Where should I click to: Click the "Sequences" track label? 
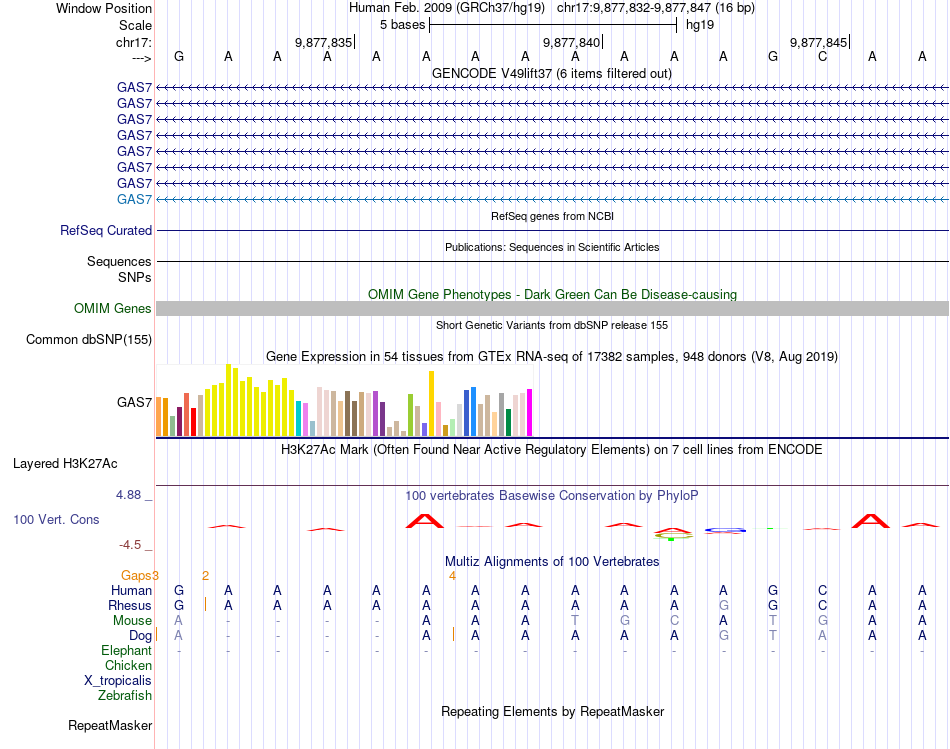tap(119, 261)
